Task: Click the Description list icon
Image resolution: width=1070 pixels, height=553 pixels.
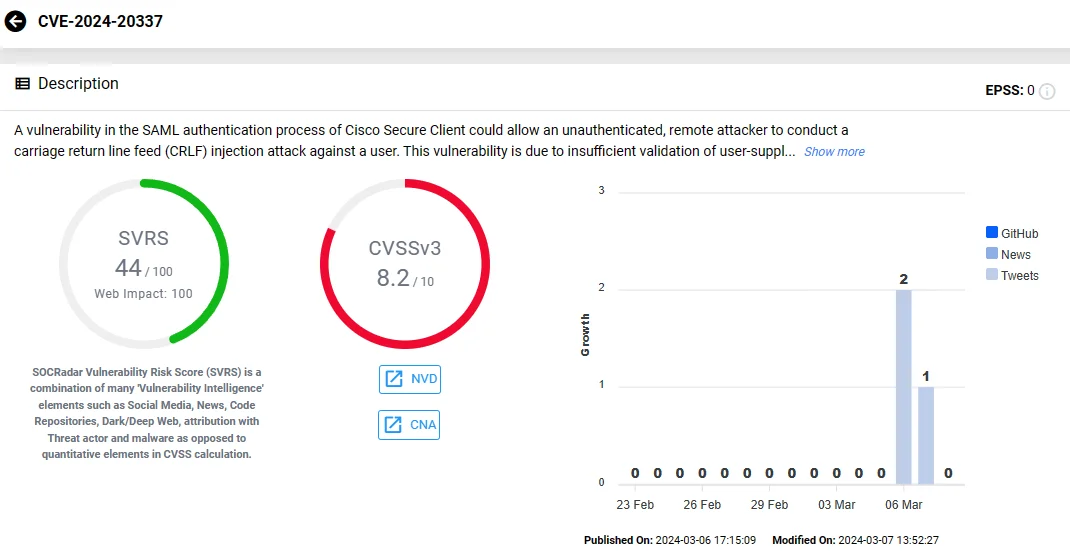Action: pyautogui.click(x=23, y=84)
